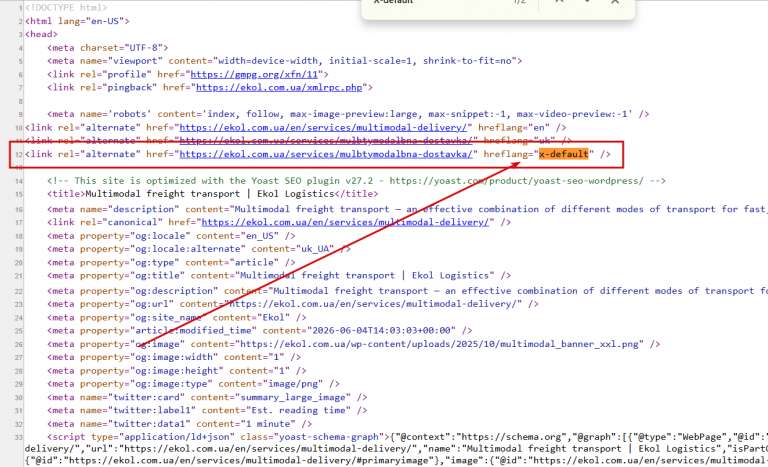Image resolution: width=768 pixels, height=467 pixels.
Task: Click line number 26 in the gutter
Action: 19,345
